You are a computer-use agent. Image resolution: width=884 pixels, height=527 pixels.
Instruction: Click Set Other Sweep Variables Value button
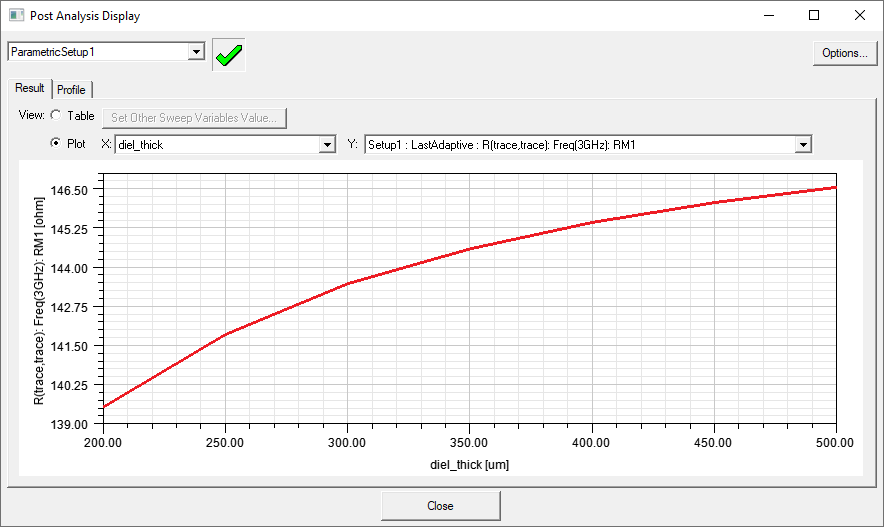coord(194,117)
